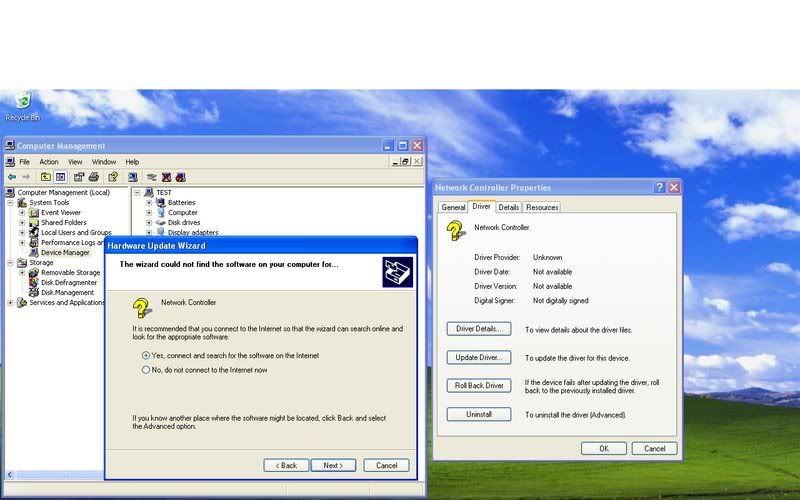
Task: Collapse the Storage tree node
Action: [10, 262]
